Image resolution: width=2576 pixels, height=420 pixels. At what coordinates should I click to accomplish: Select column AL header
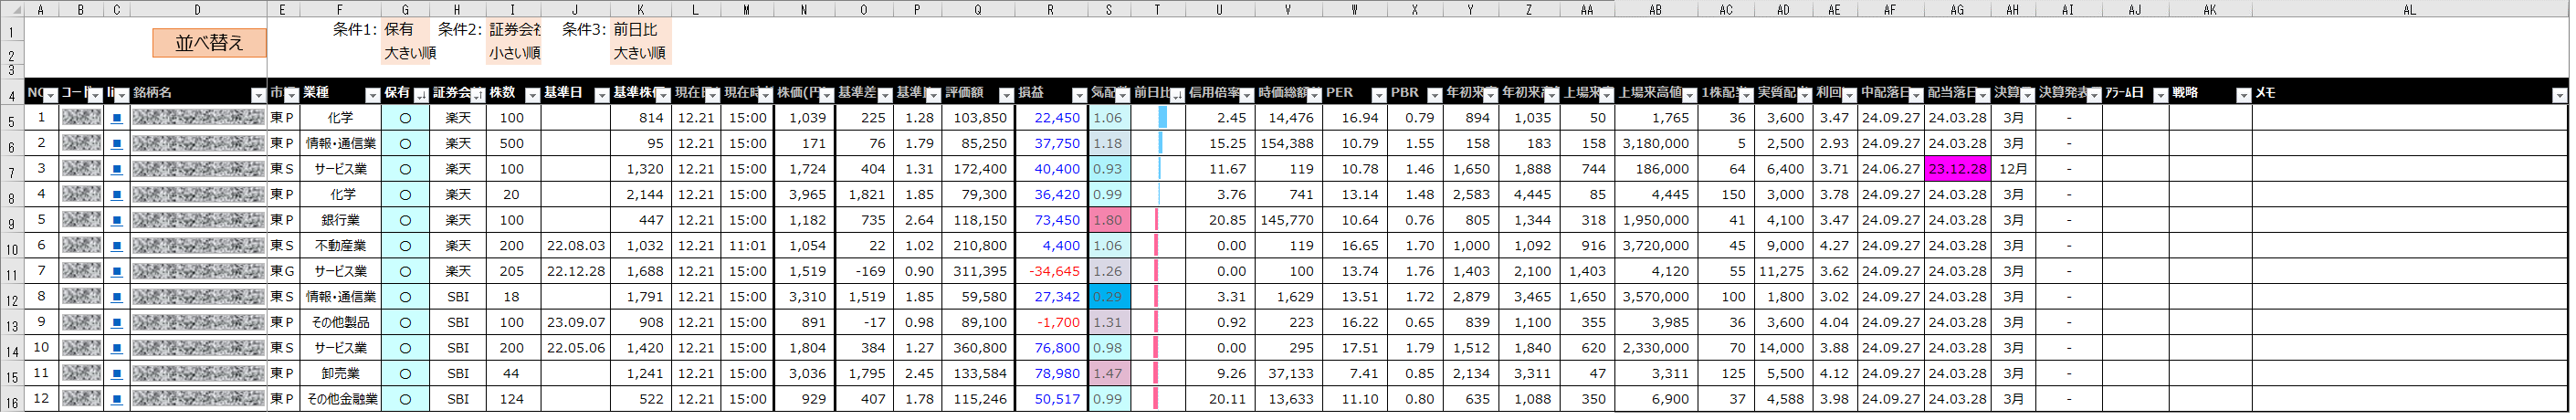click(2410, 9)
